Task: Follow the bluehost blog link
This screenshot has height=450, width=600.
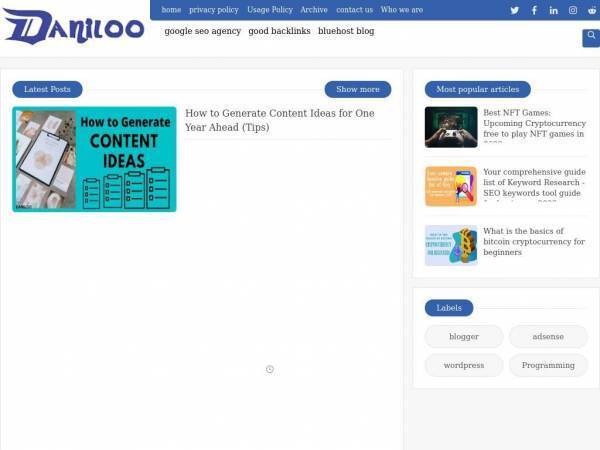Action: tap(346, 31)
